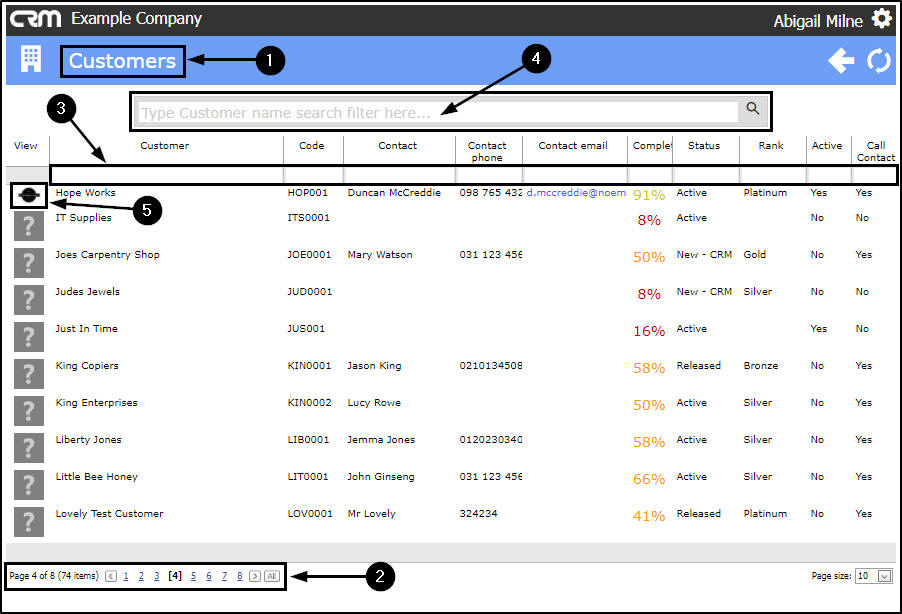The width and height of the screenshot is (902, 614).
Task: Open Hope Works customer logo view icon
Action: pyautogui.click(x=29, y=196)
